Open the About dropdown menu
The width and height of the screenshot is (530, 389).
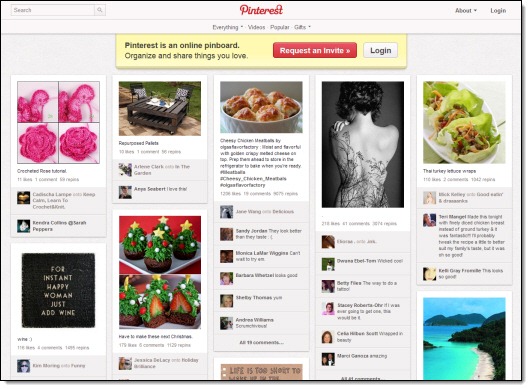coord(466,10)
